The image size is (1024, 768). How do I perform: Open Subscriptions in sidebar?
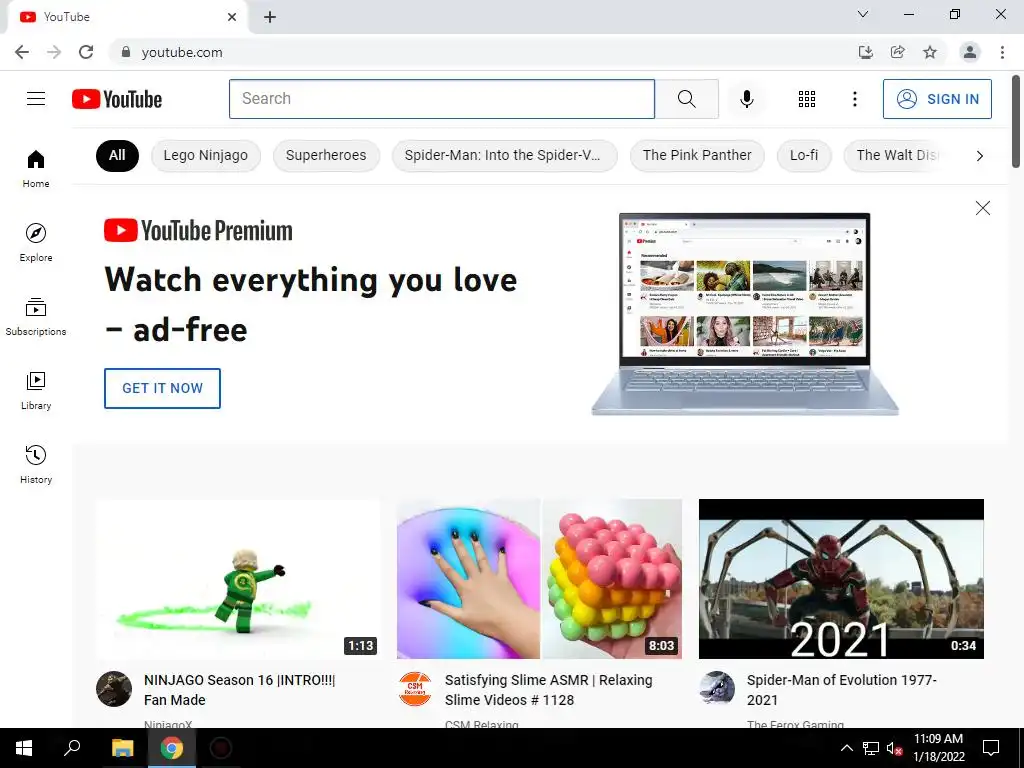click(x=36, y=316)
